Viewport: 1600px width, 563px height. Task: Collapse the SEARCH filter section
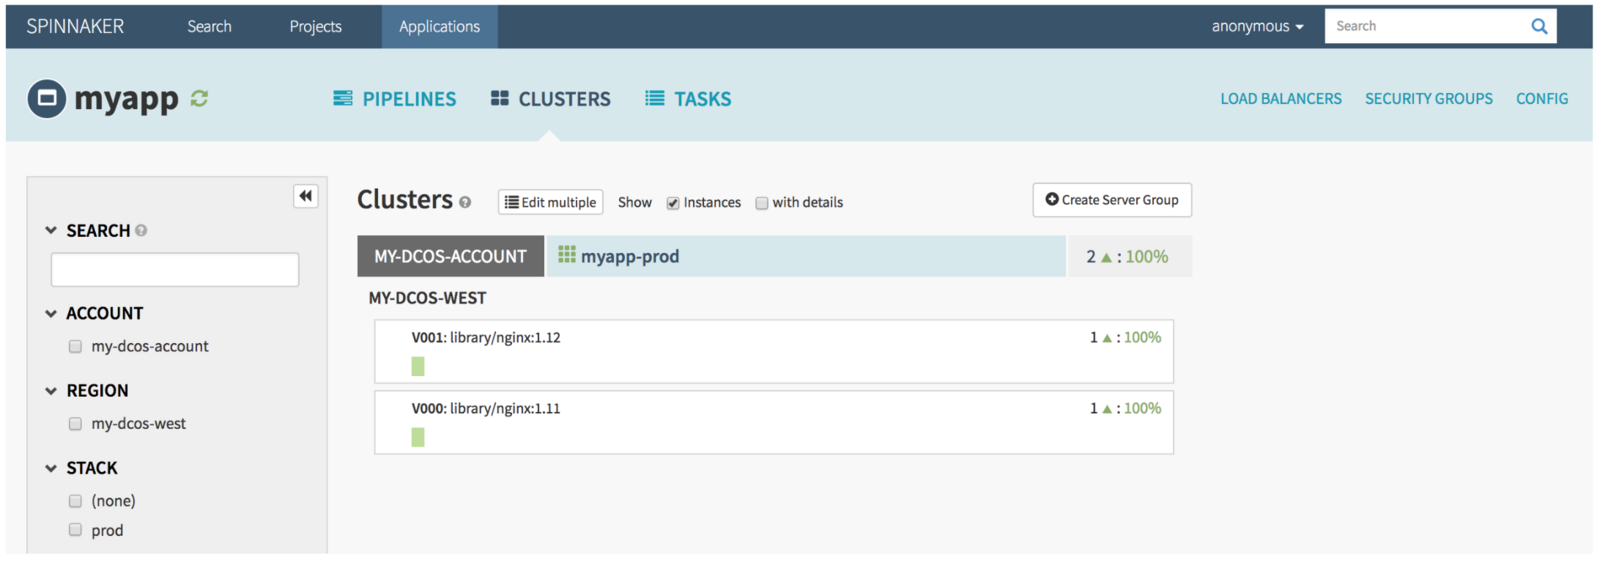coord(51,230)
